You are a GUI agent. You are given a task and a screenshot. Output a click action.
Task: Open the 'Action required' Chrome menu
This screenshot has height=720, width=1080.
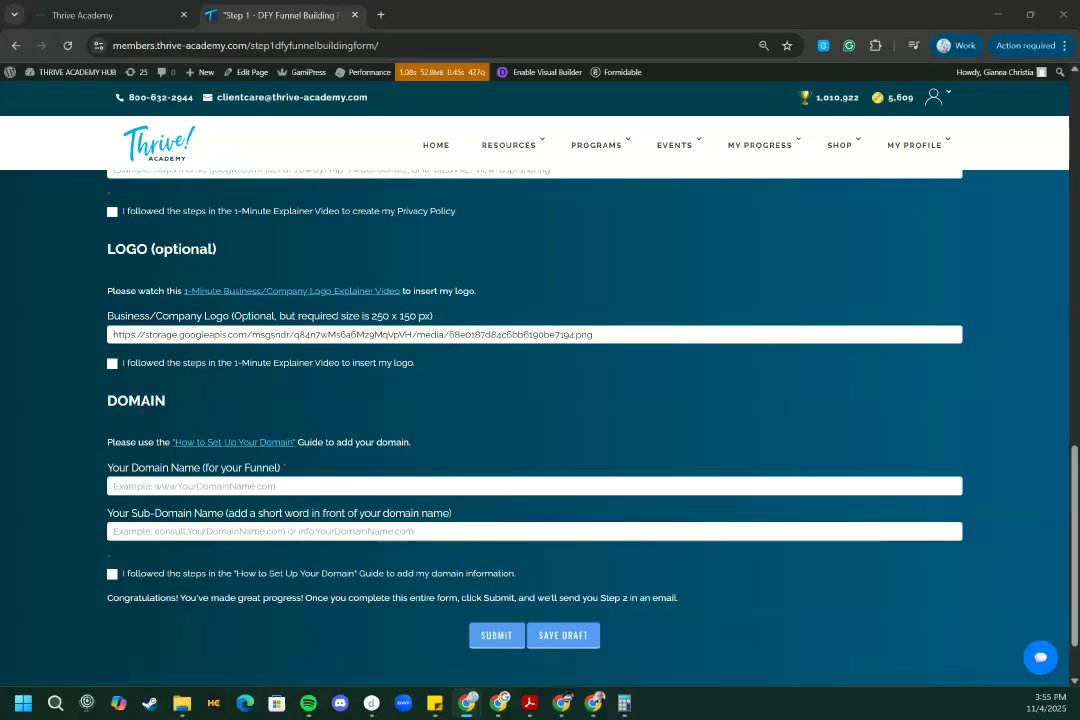1031,45
